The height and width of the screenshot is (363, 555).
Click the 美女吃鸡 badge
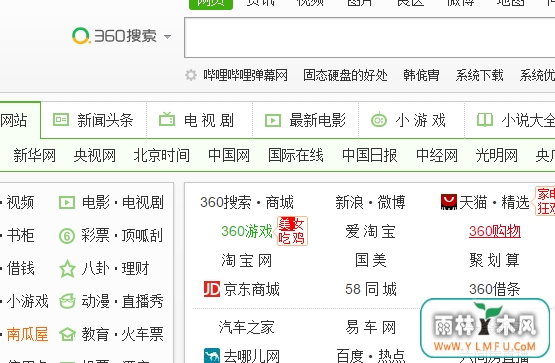[292, 231]
